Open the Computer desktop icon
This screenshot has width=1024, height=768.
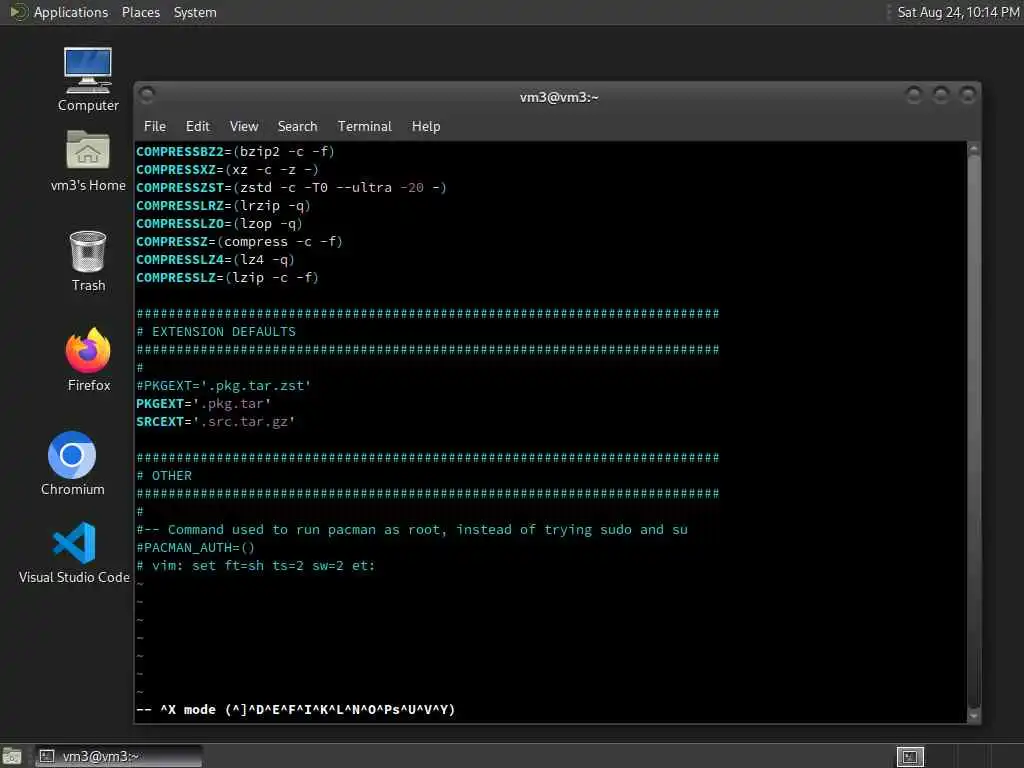pyautogui.click(x=88, y=79)
